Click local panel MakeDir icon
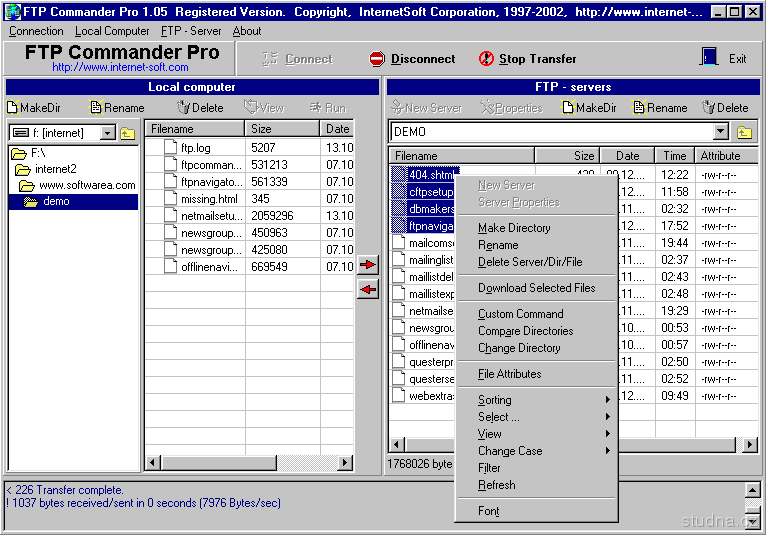 tap(12, 107)
